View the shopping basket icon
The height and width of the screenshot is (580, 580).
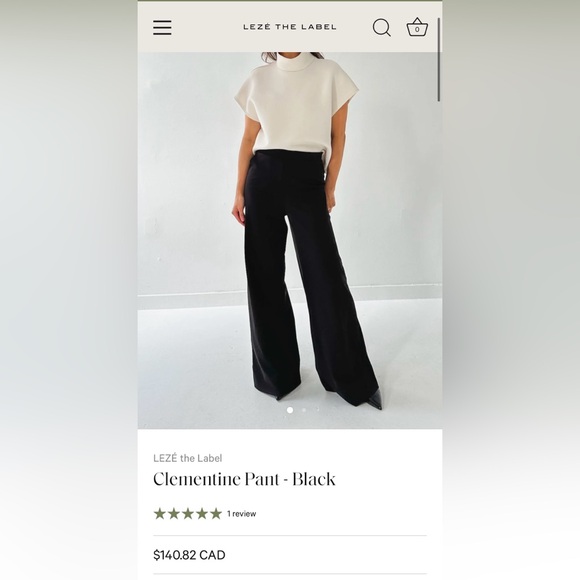coord(417,27)
